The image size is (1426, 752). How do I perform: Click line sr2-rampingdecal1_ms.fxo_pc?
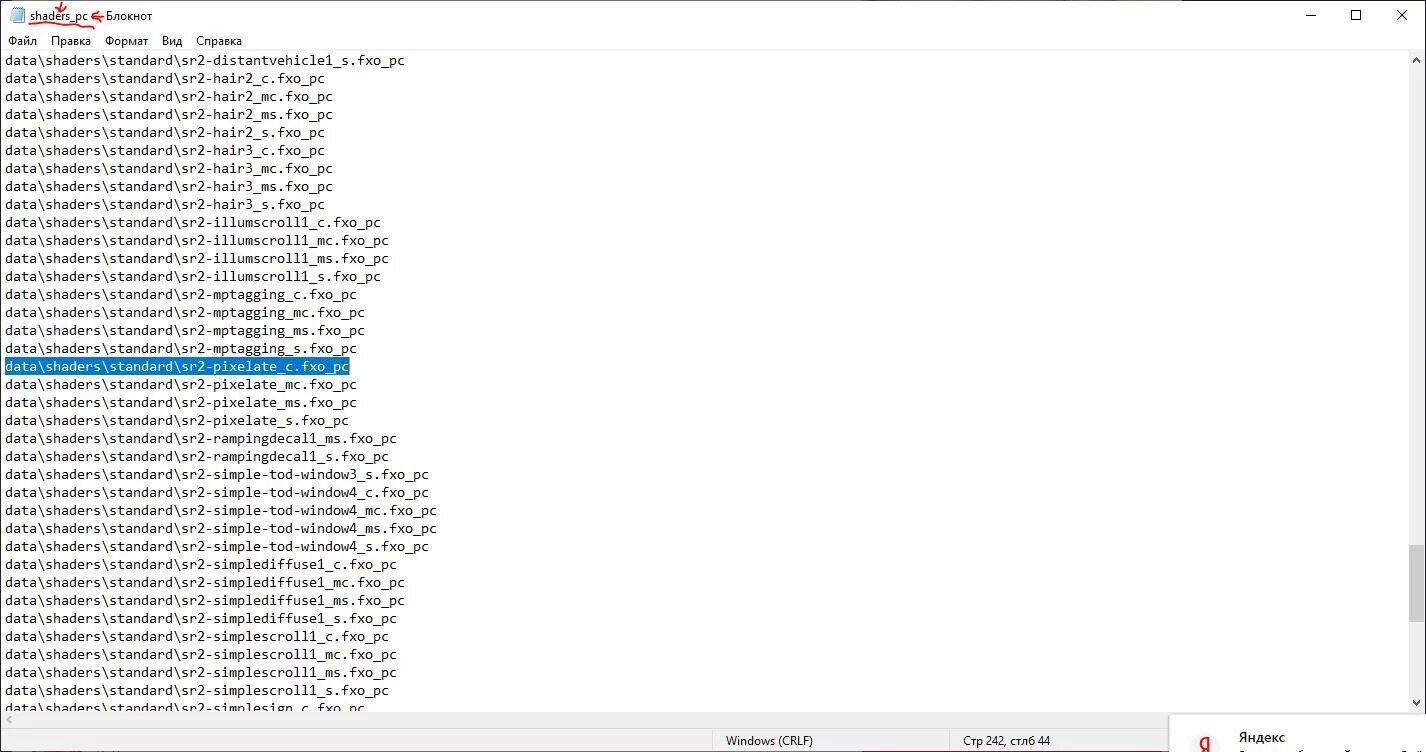pos(201,439)
